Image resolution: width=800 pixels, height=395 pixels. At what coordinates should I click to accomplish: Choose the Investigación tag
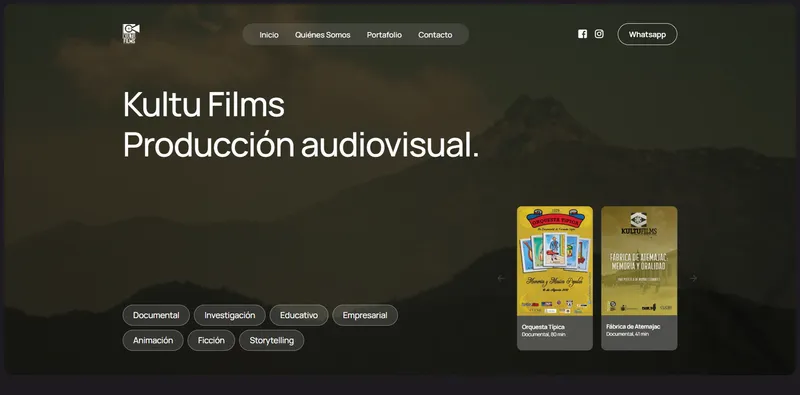tap(230, 315)
